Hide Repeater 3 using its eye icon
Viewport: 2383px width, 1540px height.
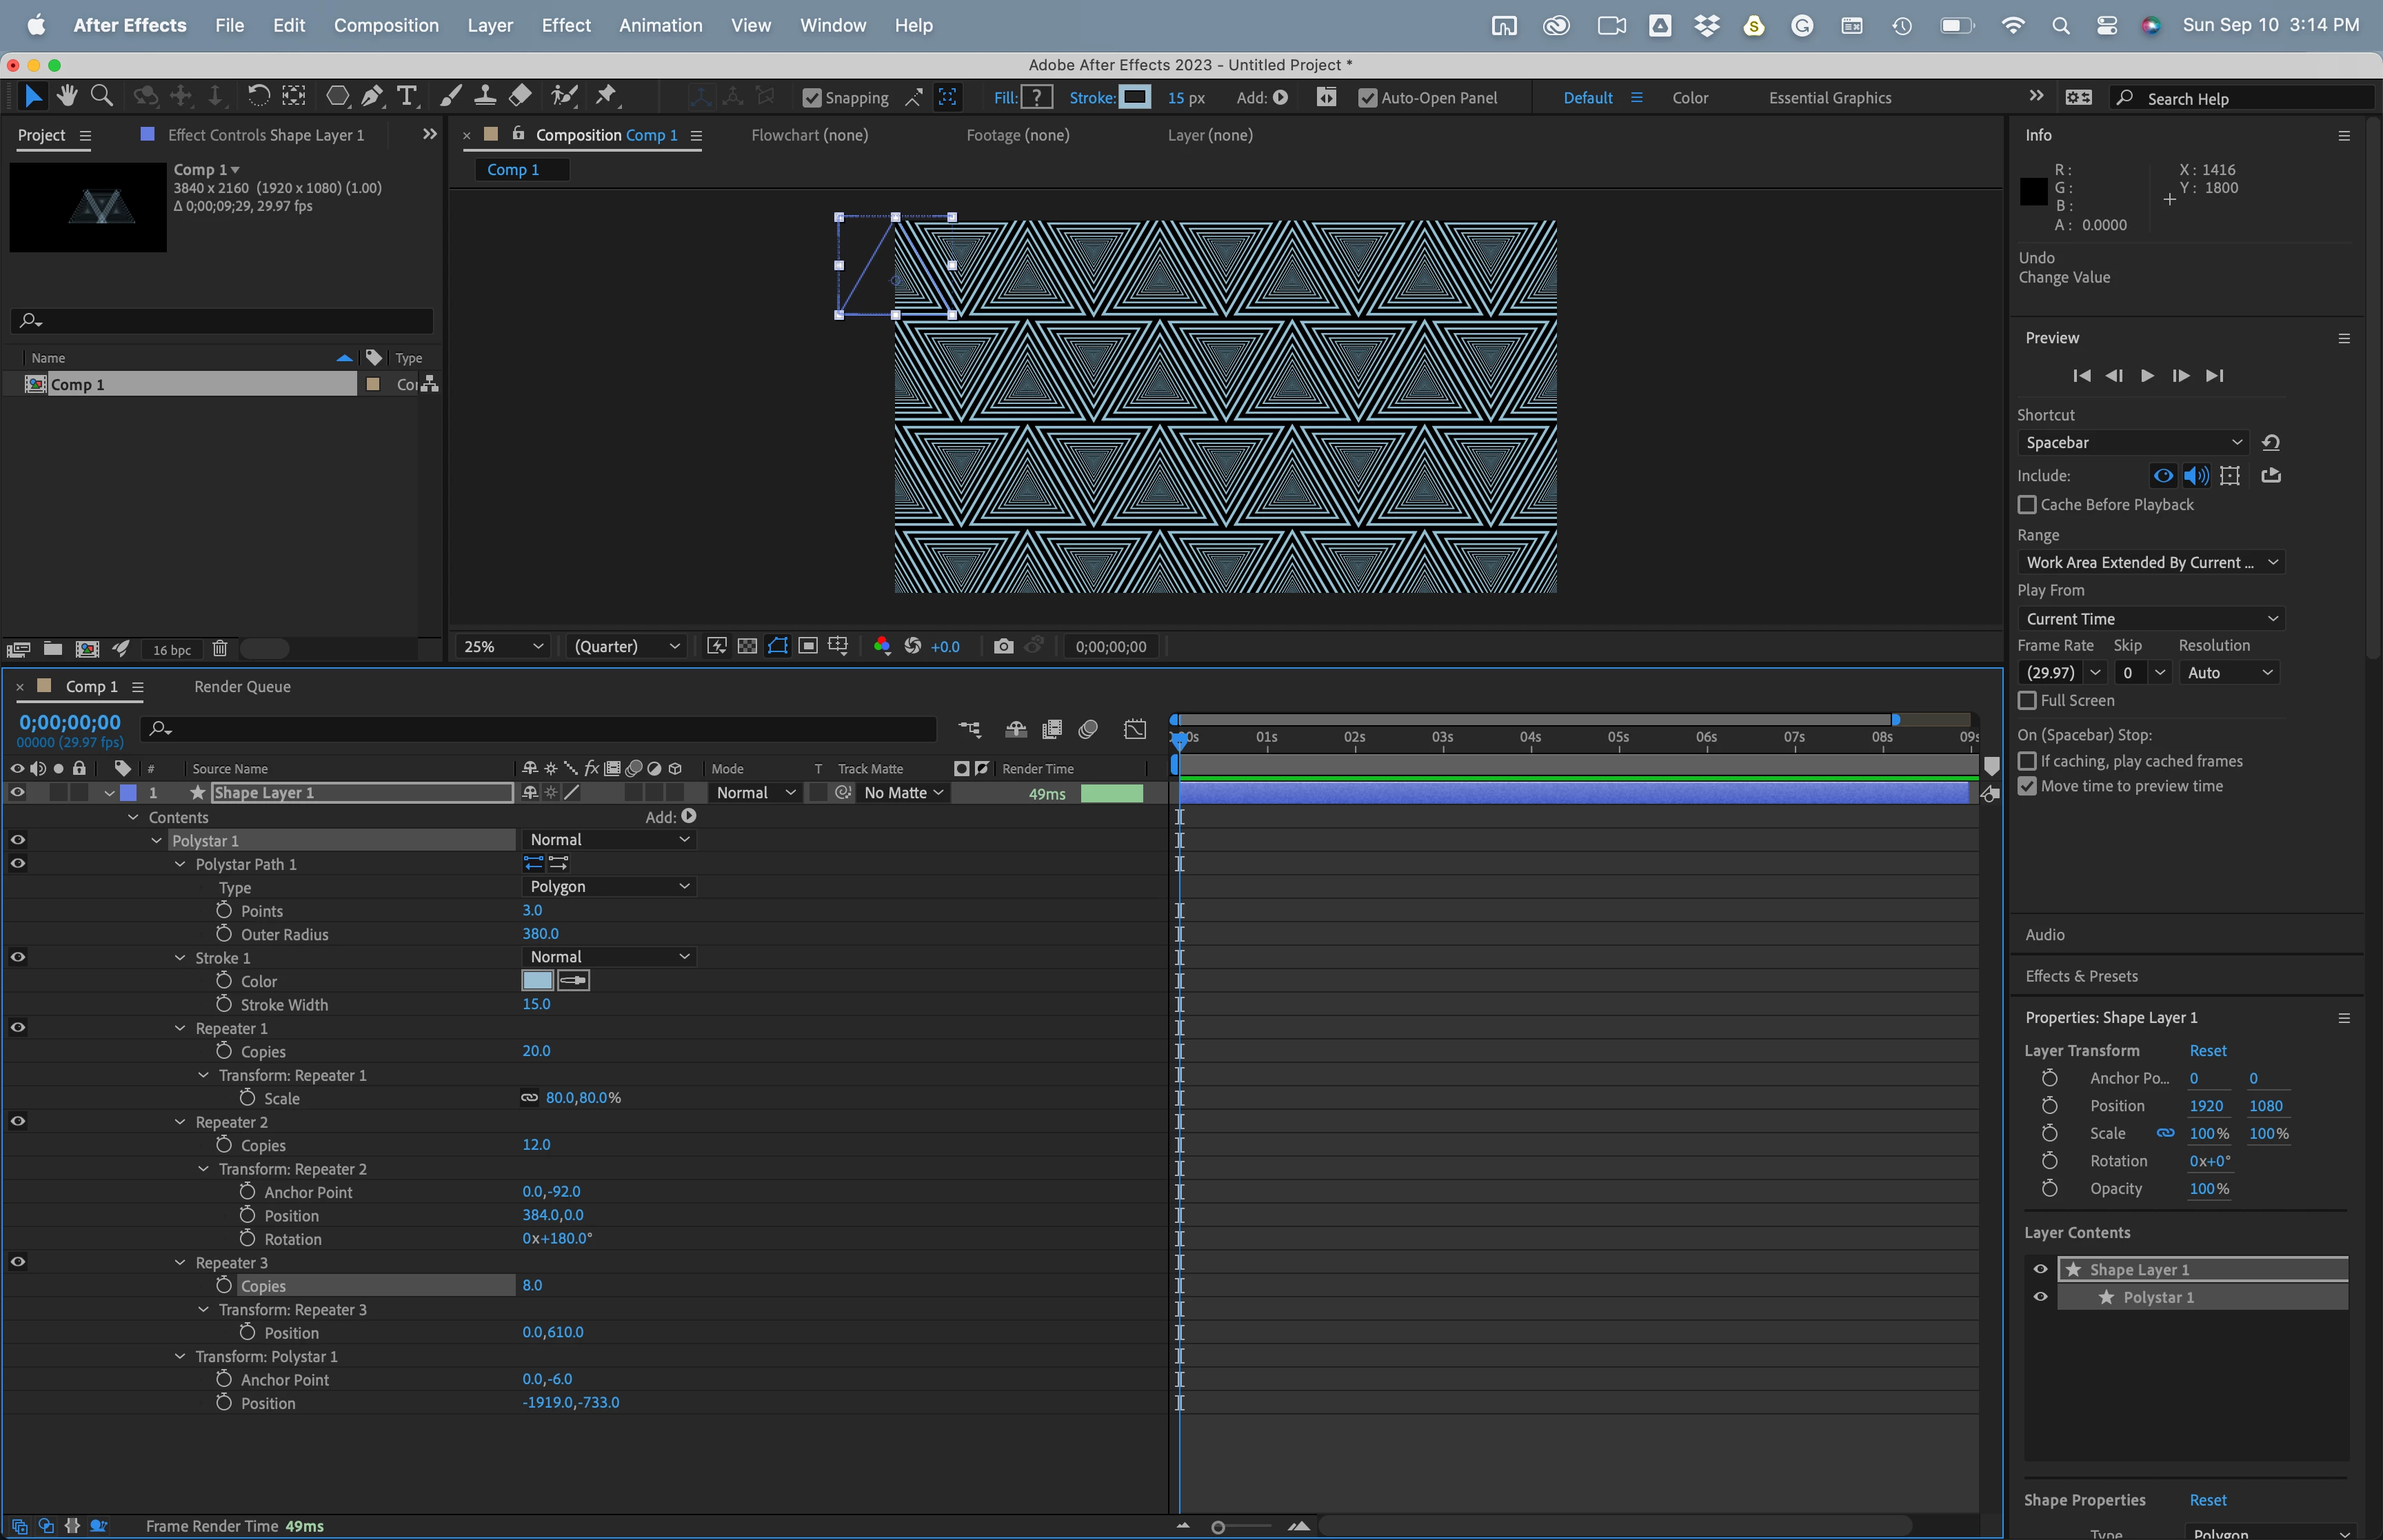click(x=18, y=1262)
